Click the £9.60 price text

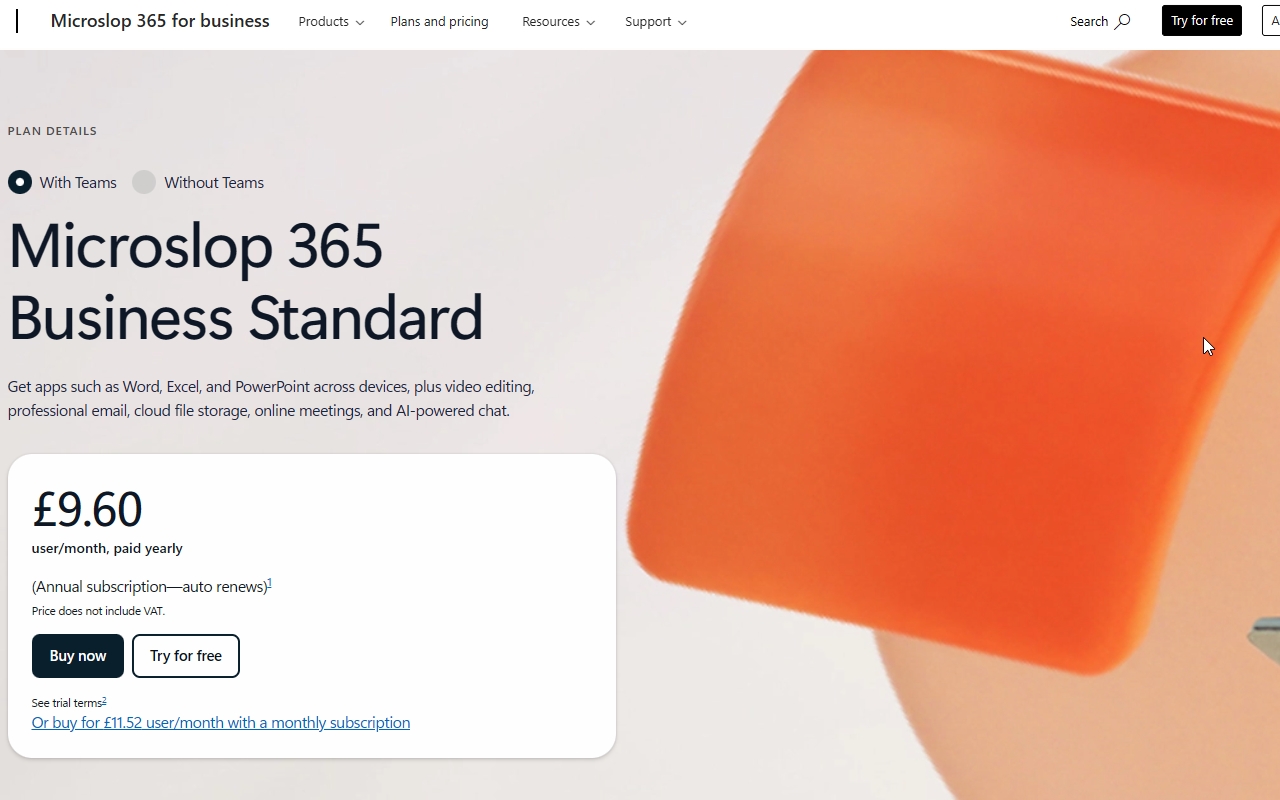pos(87,509)
